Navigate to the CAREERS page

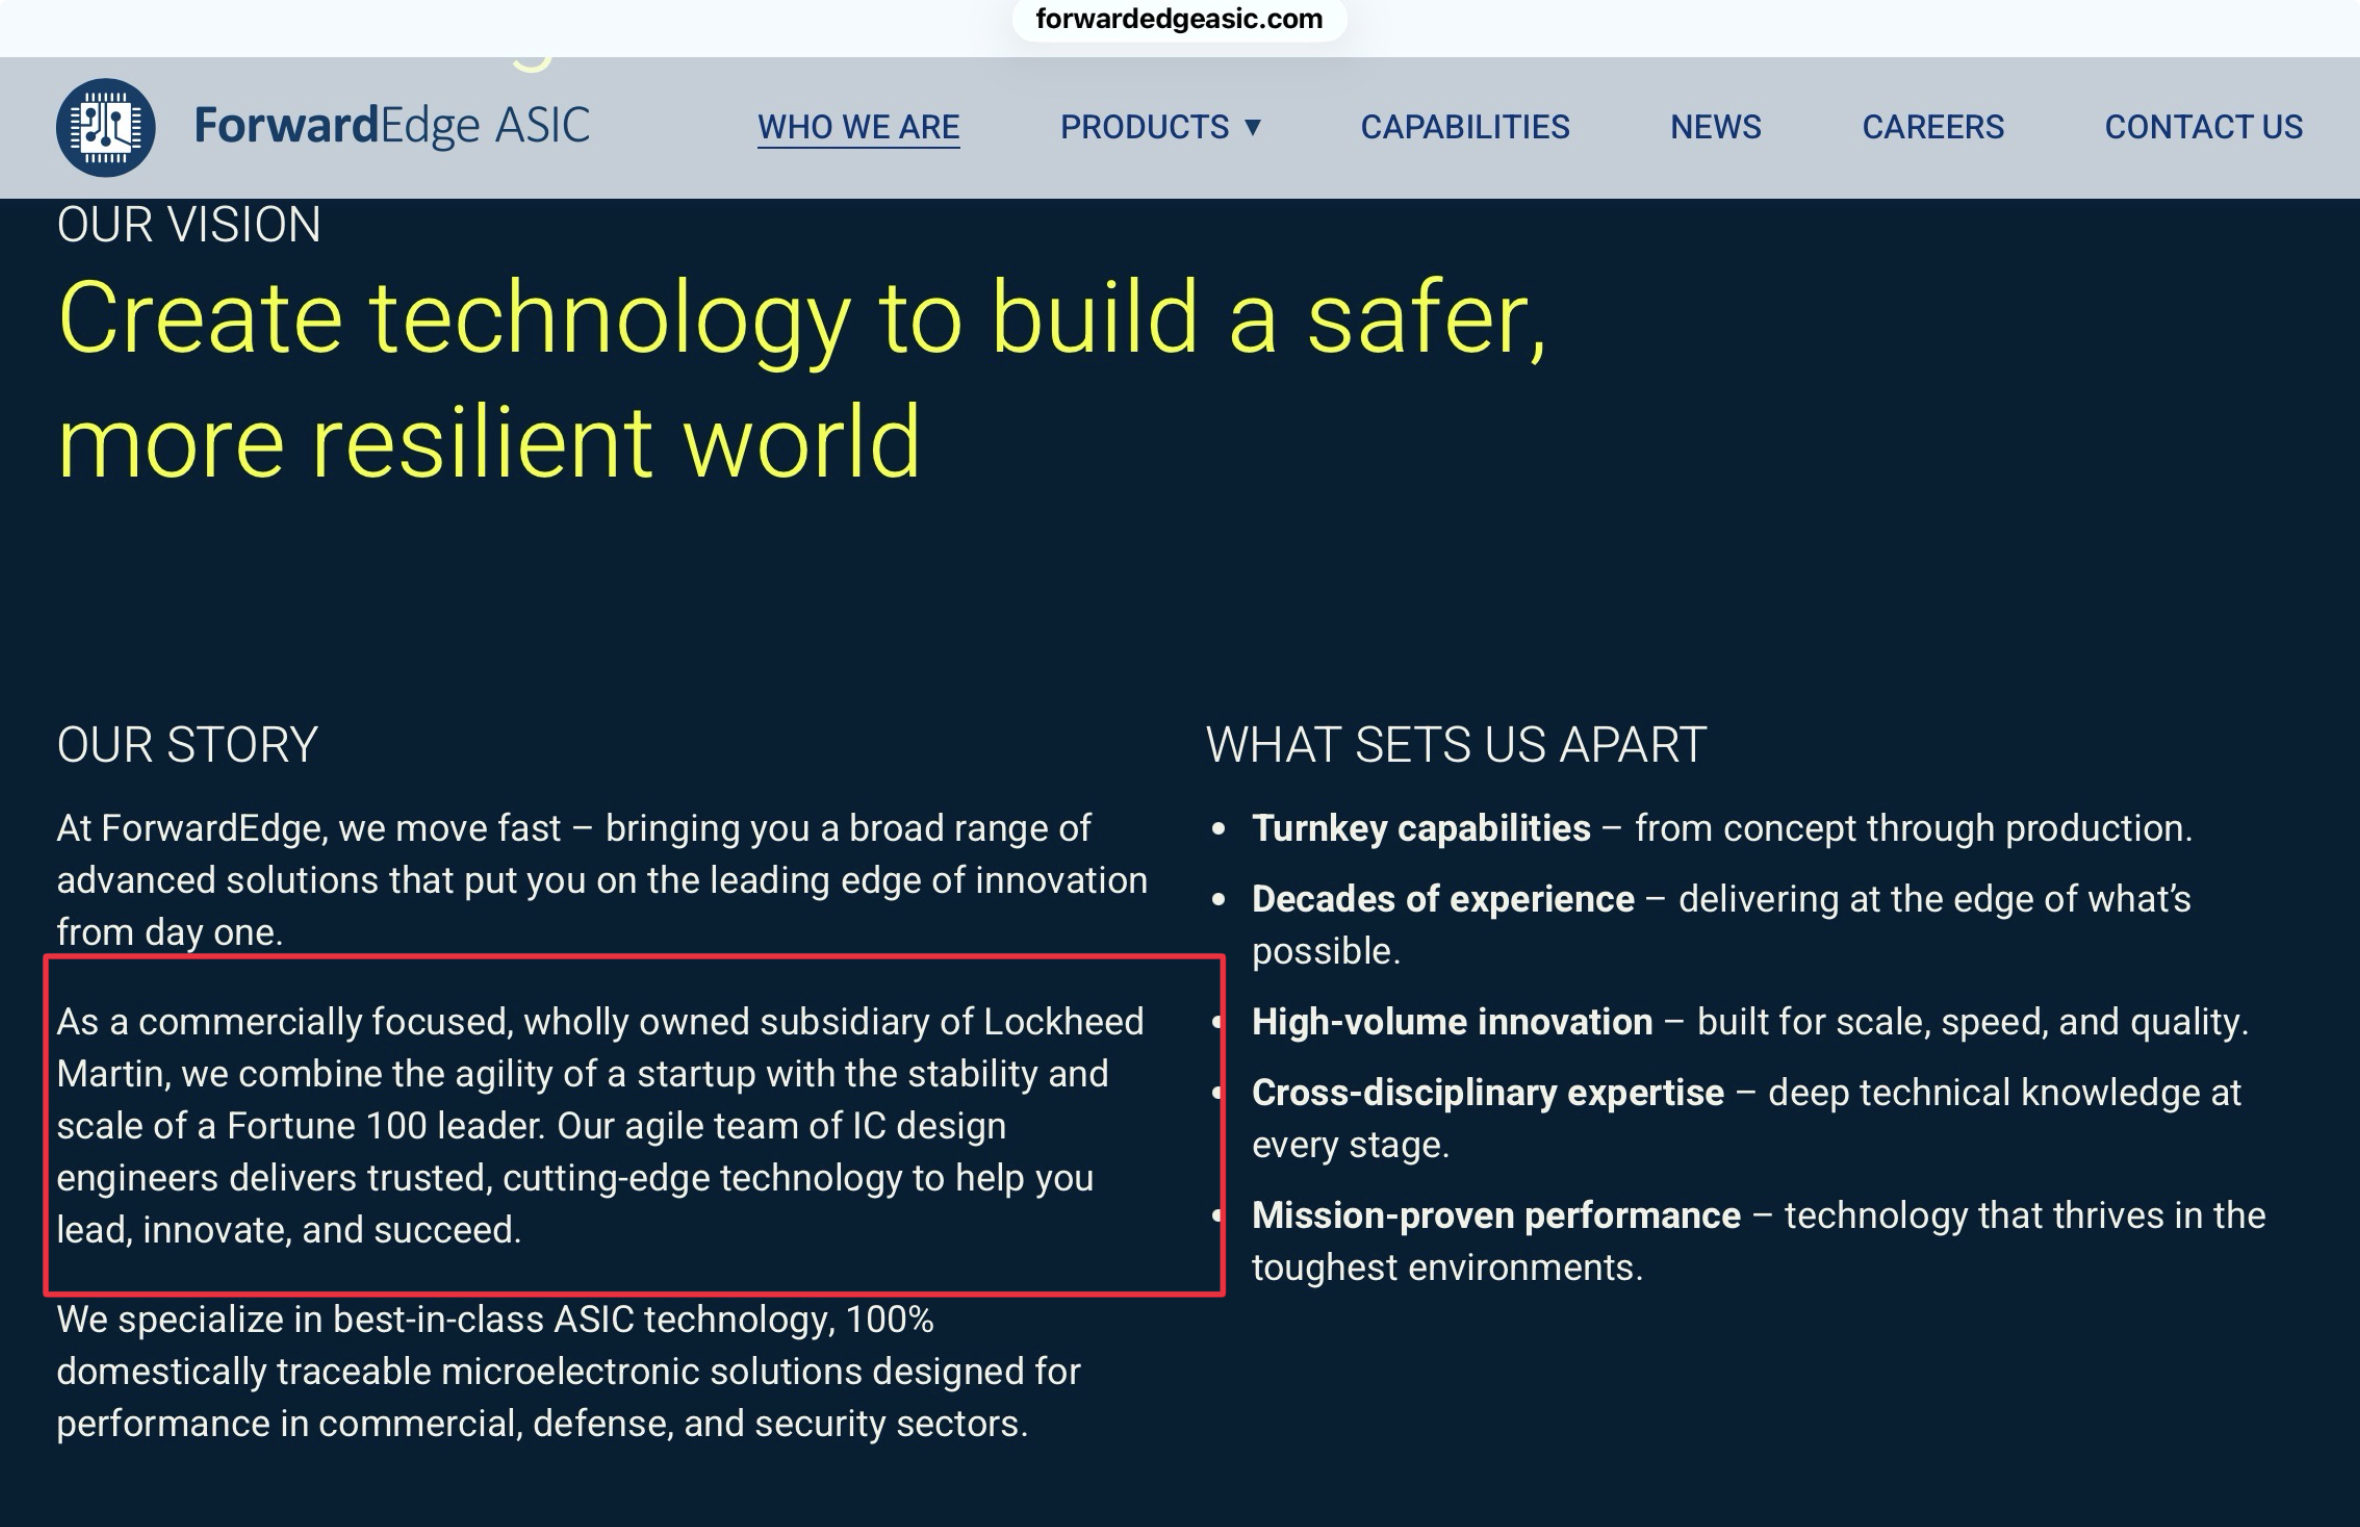tap(1932, 127)
